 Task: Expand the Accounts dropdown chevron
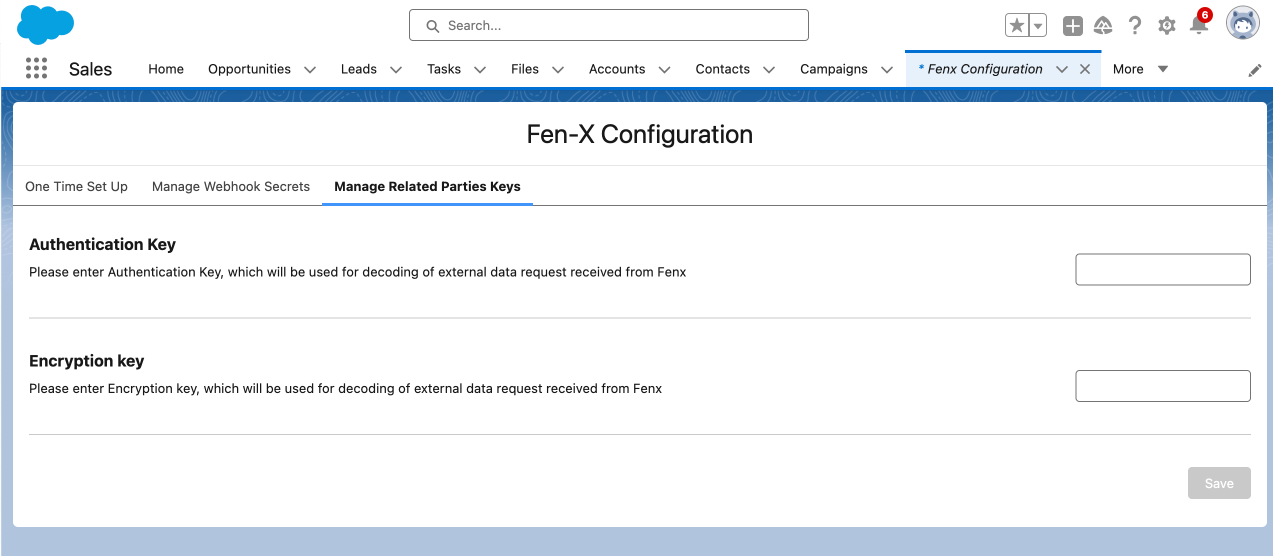coord(664,70)
